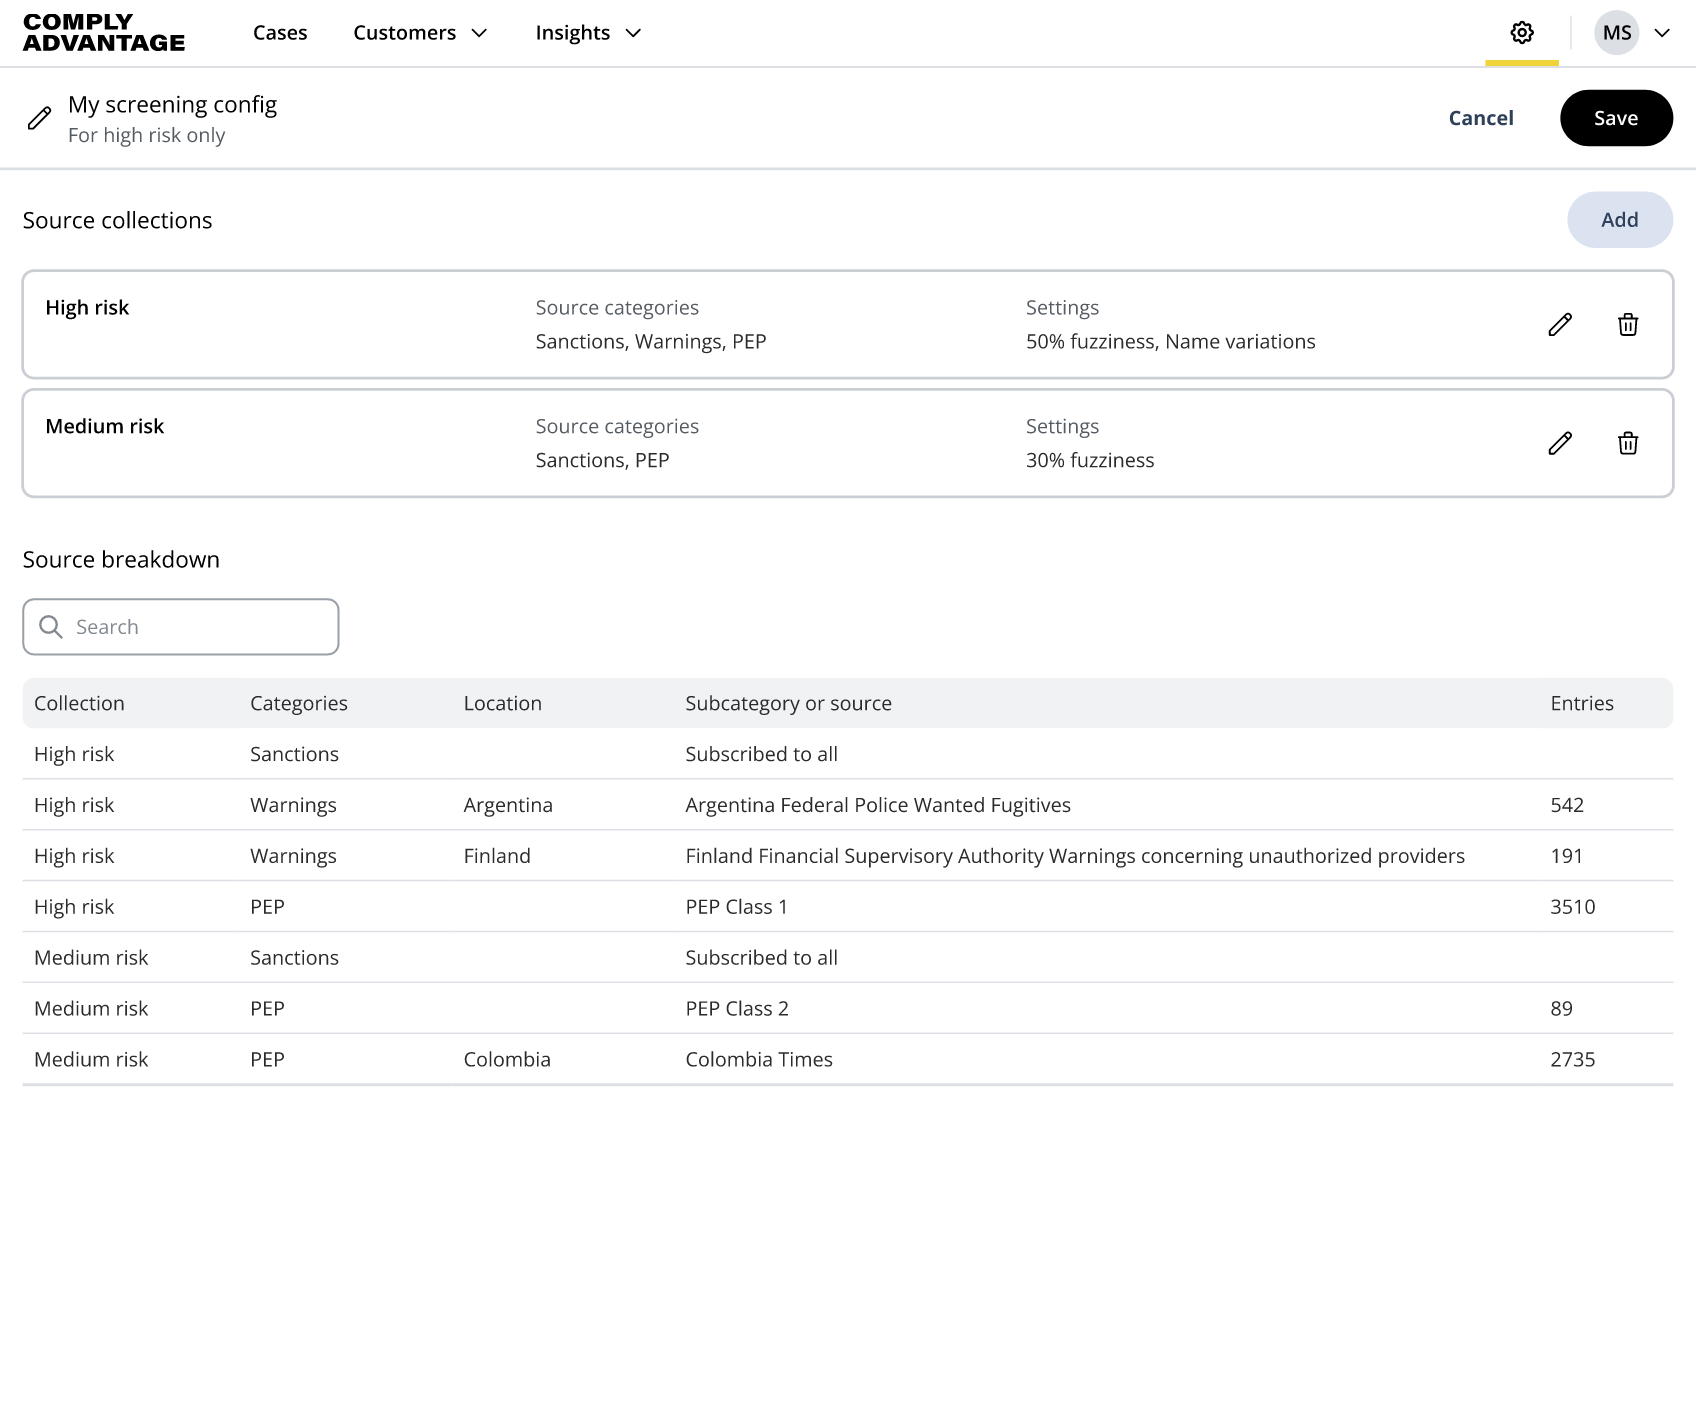Expand the Insights dropdown menu
Image resolution: width=1697 pixels, height=1412 pixels.
pyautogui.click(x=588, y=33)
